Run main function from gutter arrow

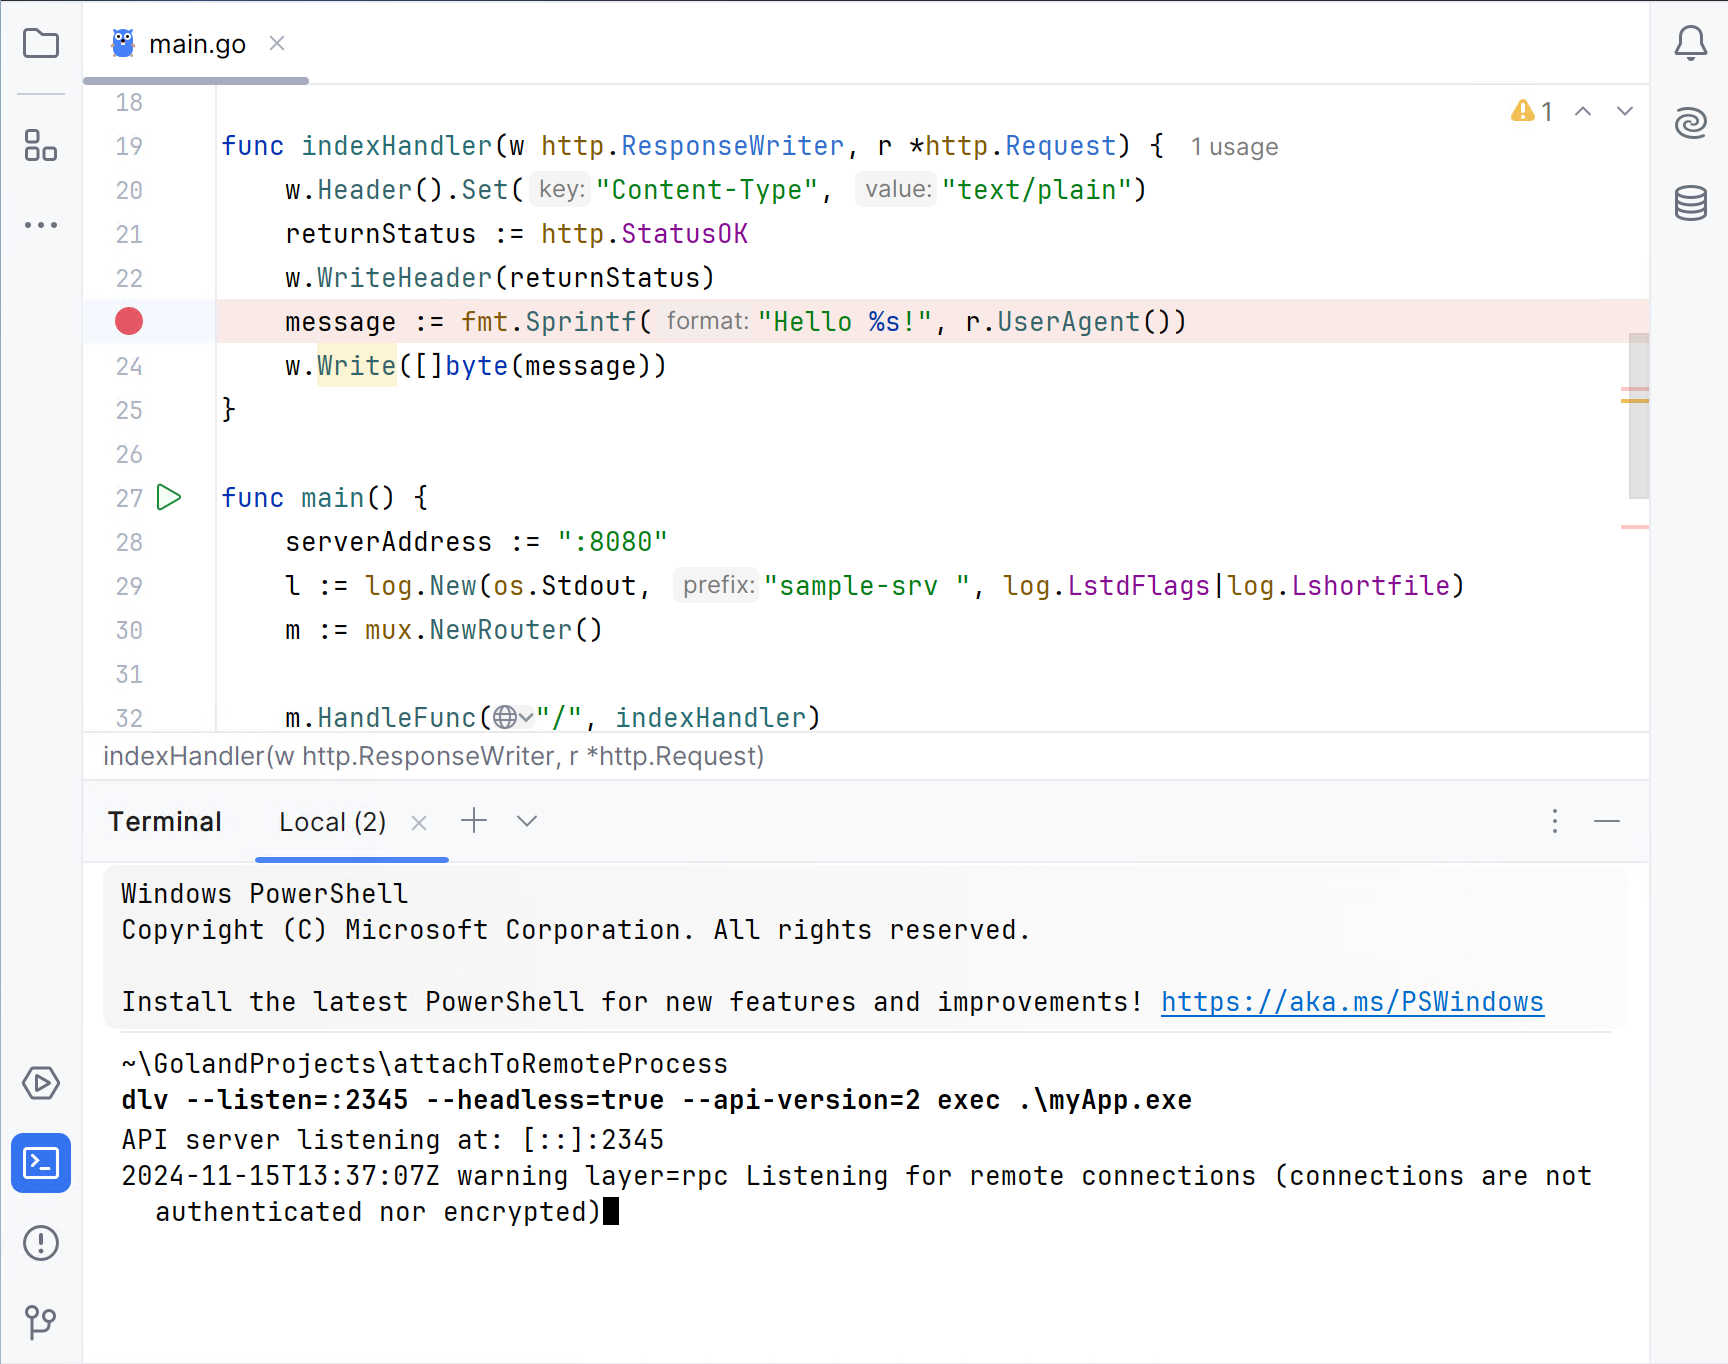point(169,498)
